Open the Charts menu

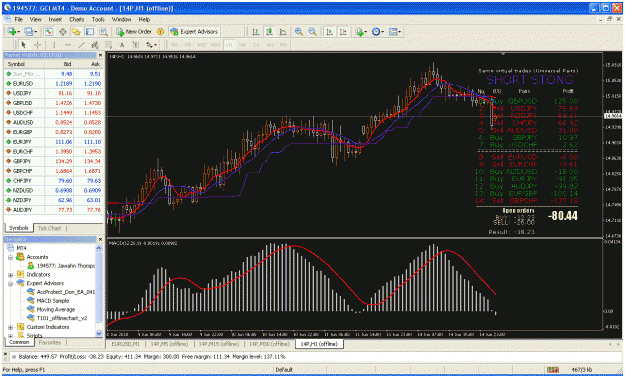click(77, 19)
